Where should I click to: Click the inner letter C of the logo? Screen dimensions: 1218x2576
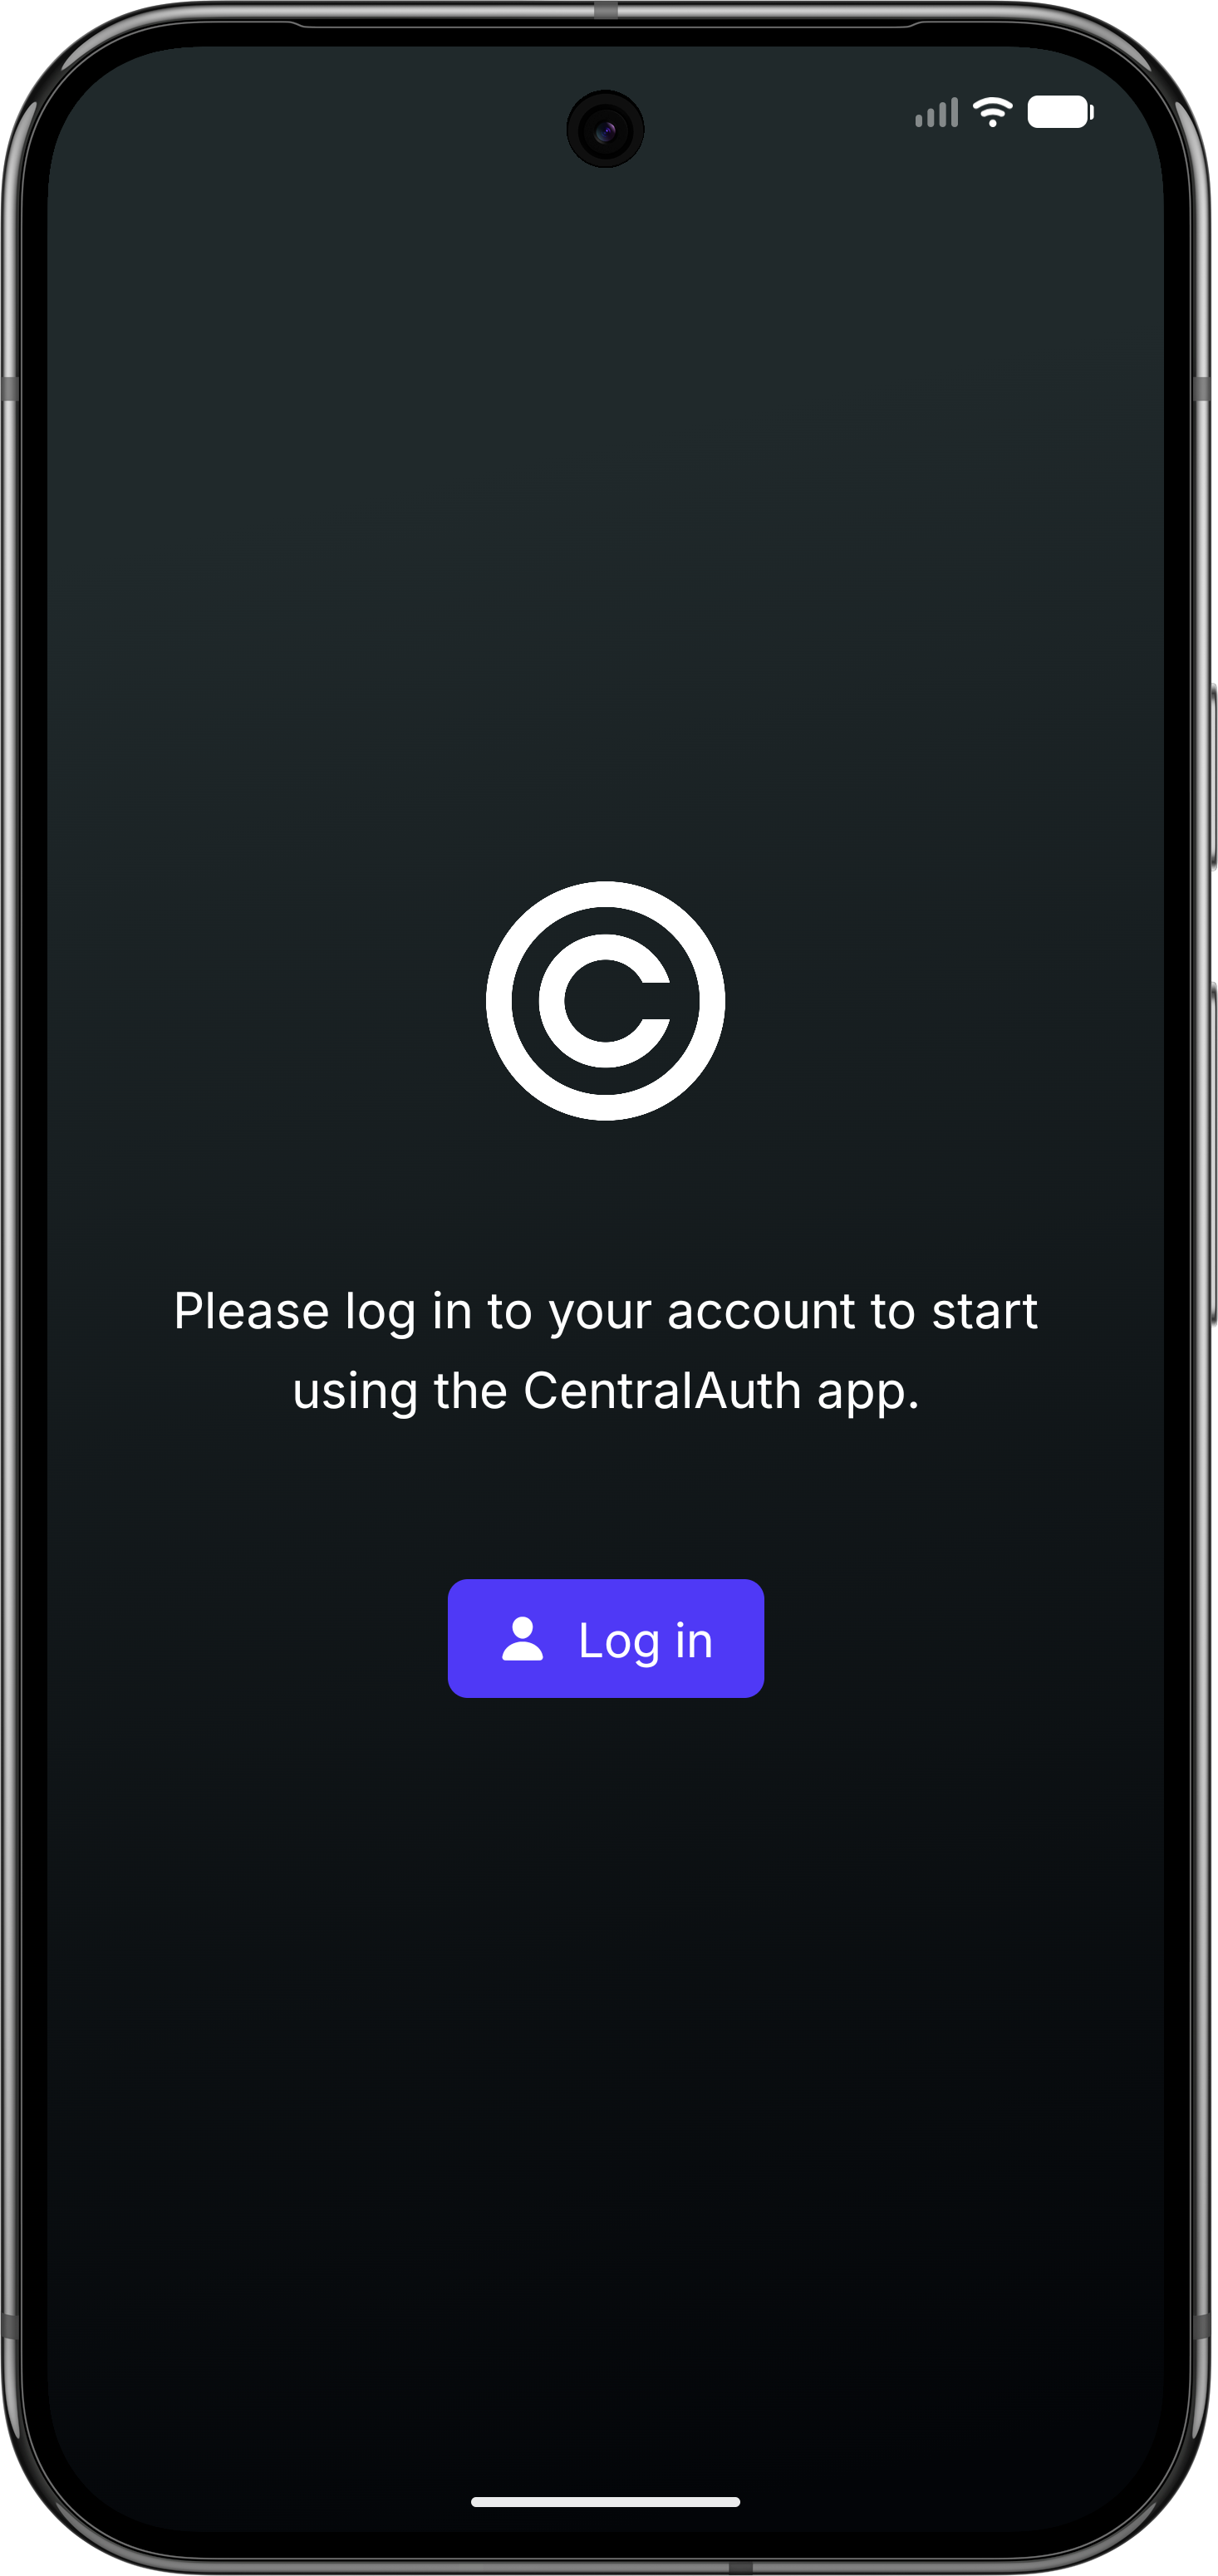point(605,1001)
